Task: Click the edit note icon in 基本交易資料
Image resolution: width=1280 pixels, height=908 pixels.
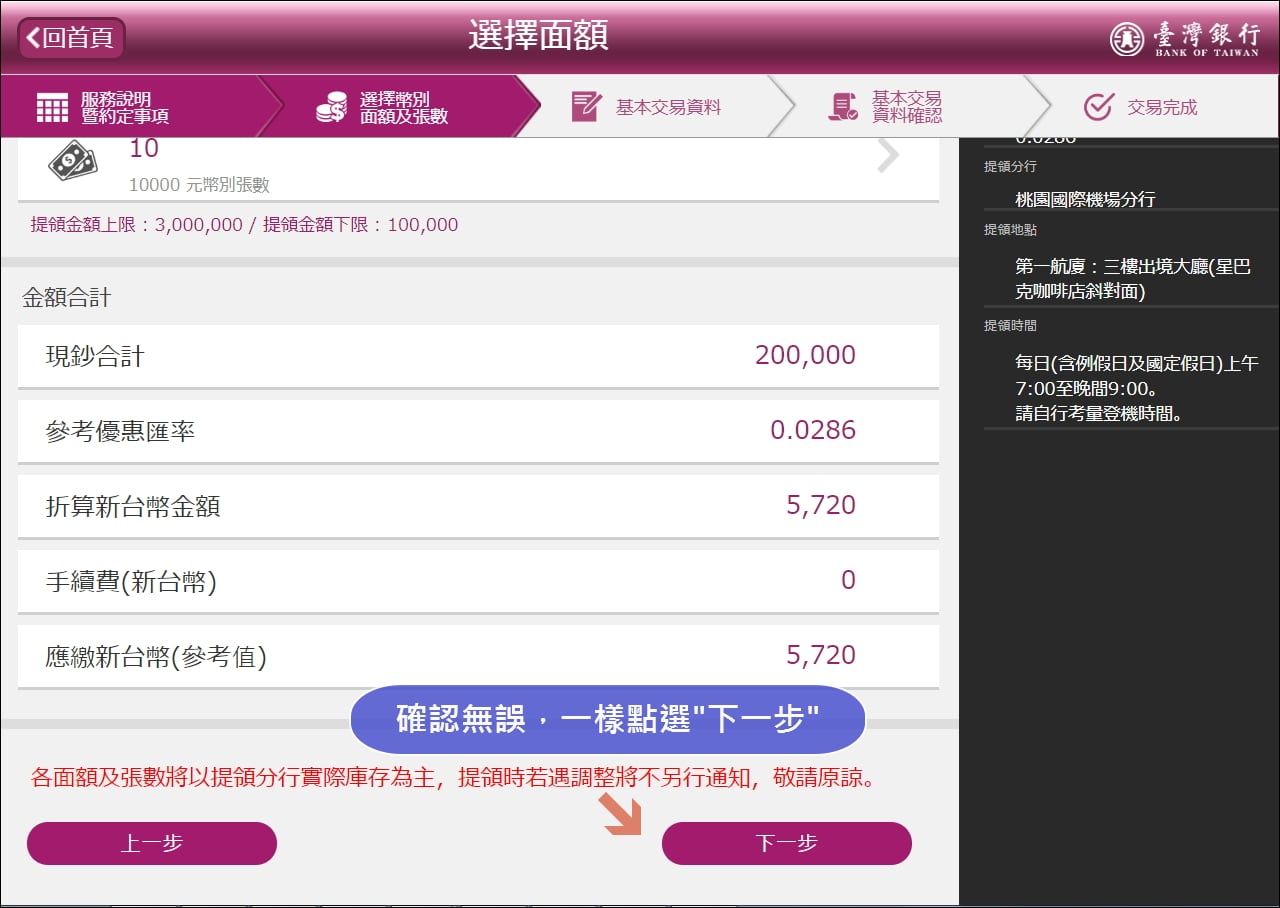Action: pyautogui.click(x=586, y=106)
